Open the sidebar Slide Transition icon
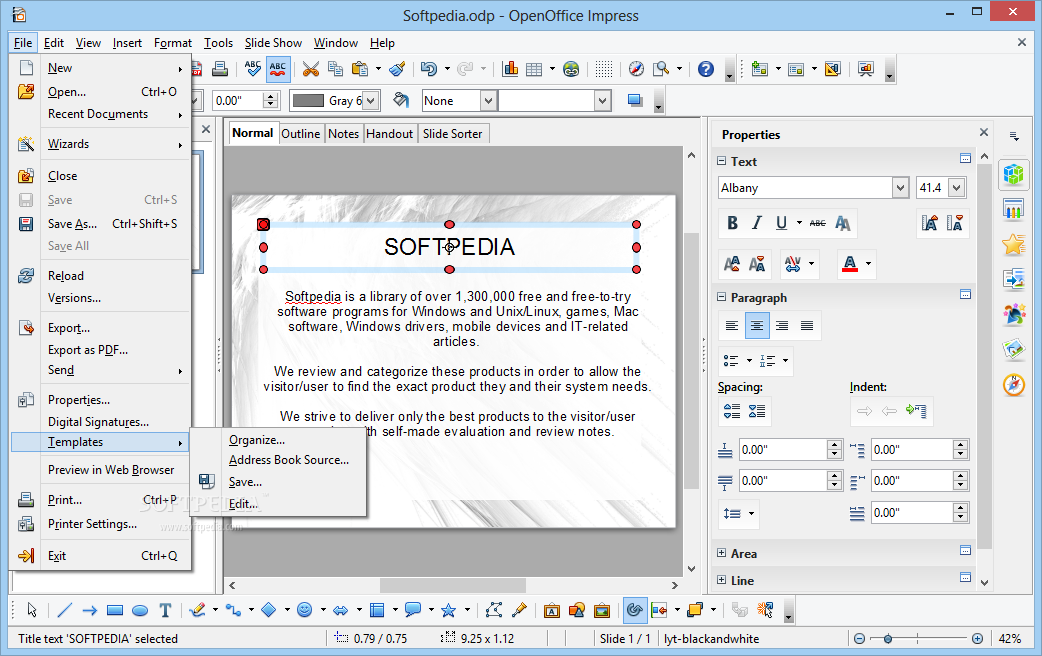 coord(1013,279)
